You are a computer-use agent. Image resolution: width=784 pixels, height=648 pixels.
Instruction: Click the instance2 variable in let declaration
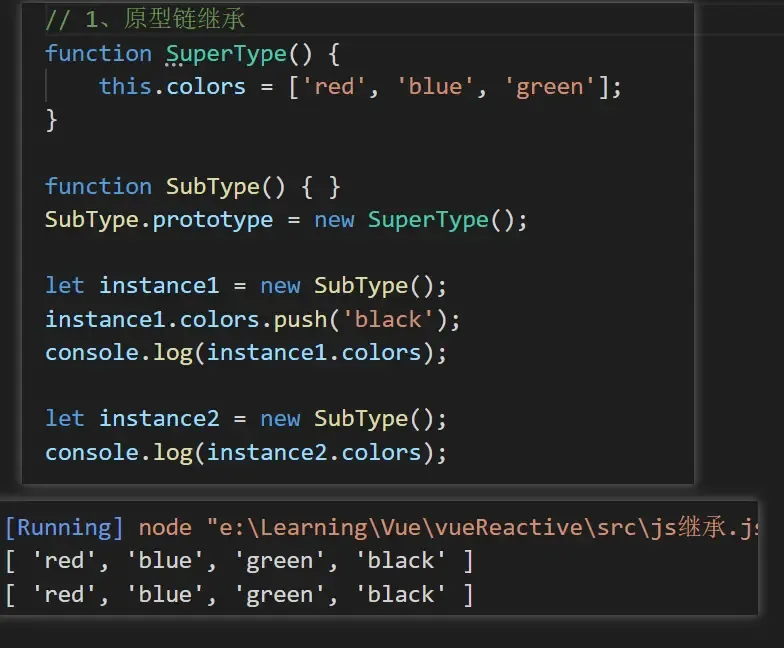coord(158,418)
